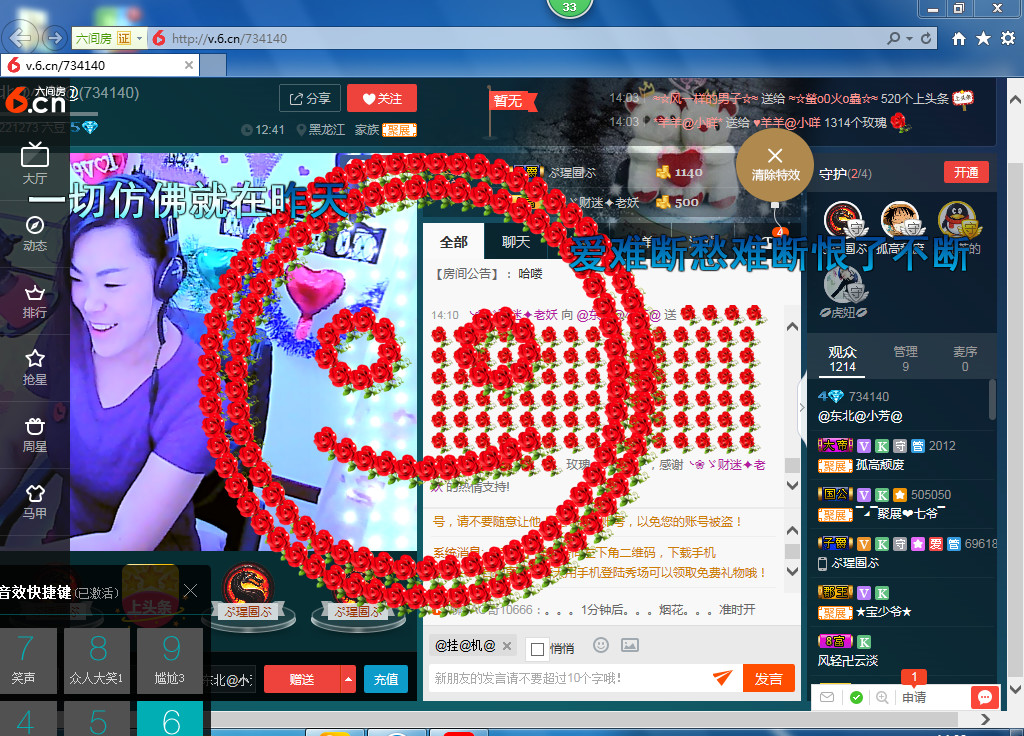Expand the address bar search dropdown arrow

[909, 39]
